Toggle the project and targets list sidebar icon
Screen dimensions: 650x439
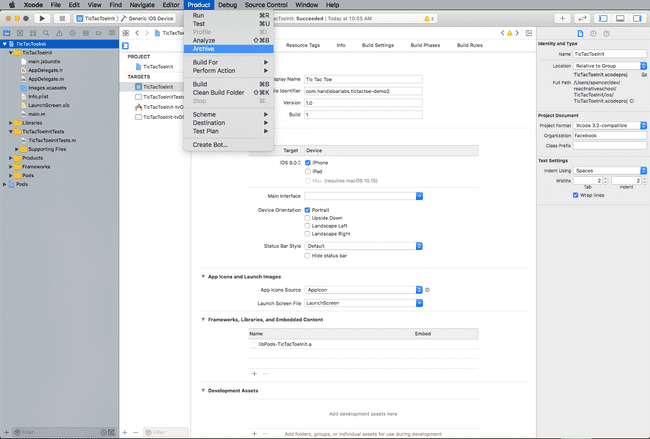[125, 46]
